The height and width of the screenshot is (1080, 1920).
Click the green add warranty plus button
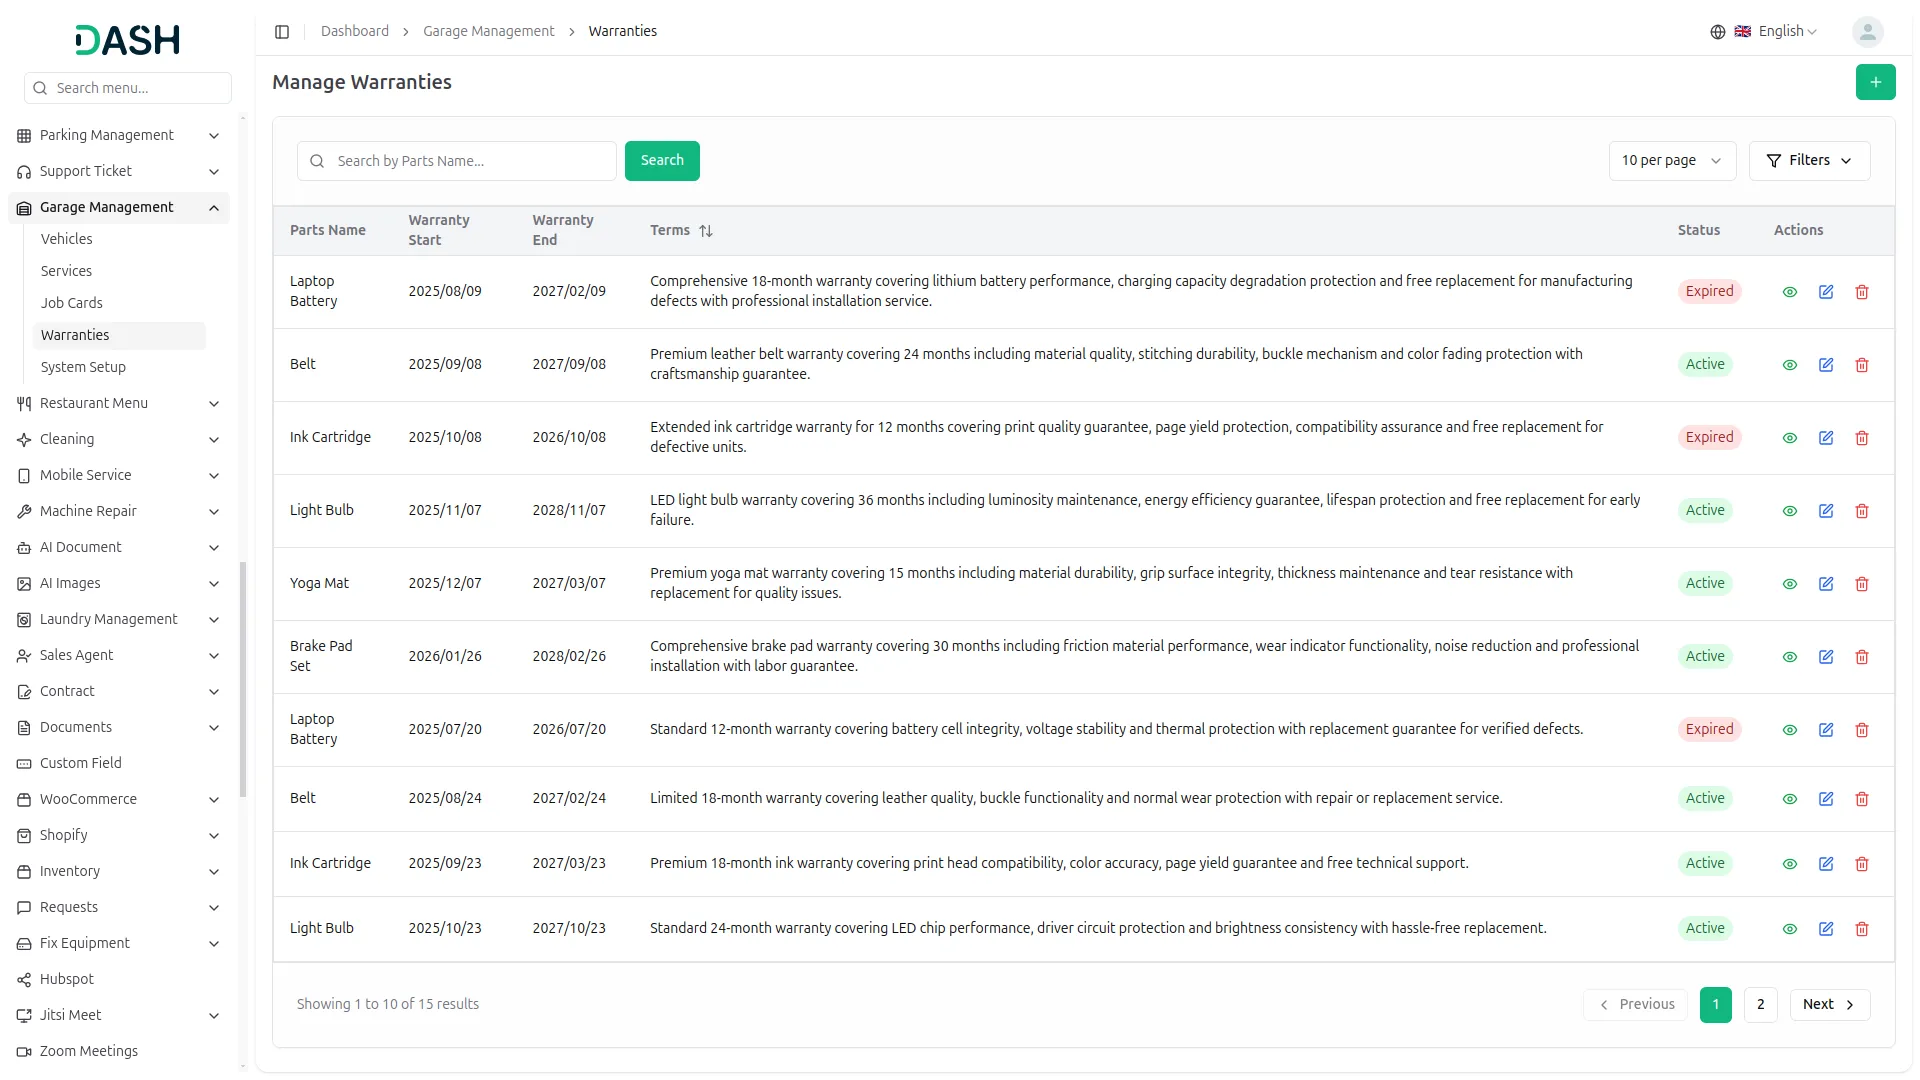click(1875, 82)
